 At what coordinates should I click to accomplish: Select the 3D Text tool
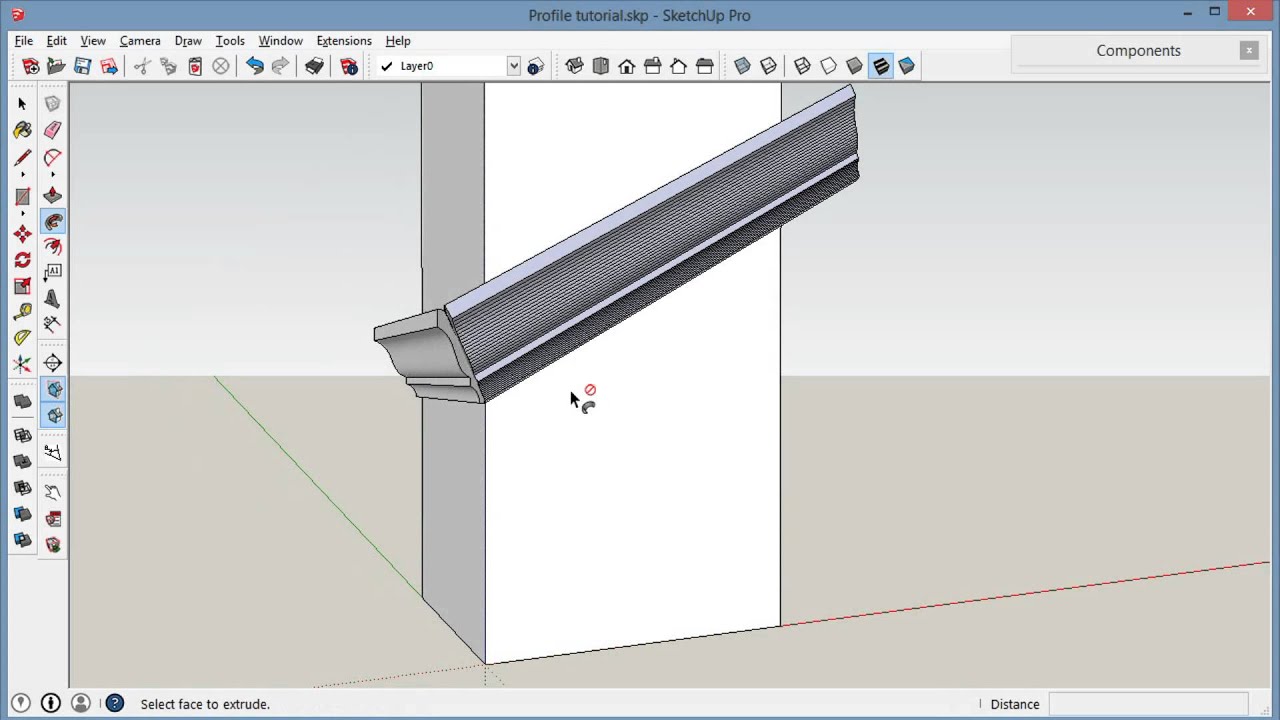(53, 299)
